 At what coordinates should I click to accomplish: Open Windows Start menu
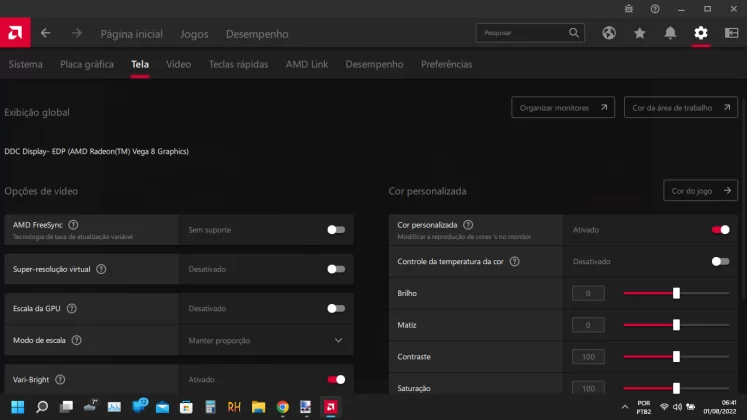pyautogui.click(x=18, y=407)
